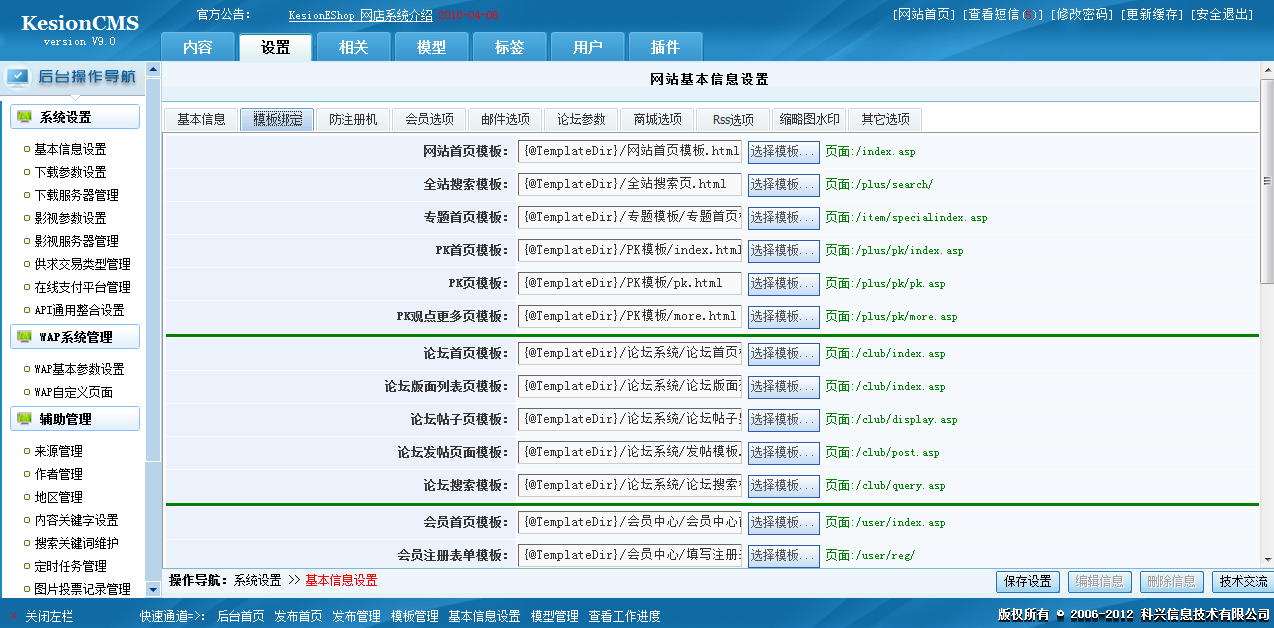Switch to the 会员选项 settings tab
1274x628 pixels.
[x=429, y=120]
